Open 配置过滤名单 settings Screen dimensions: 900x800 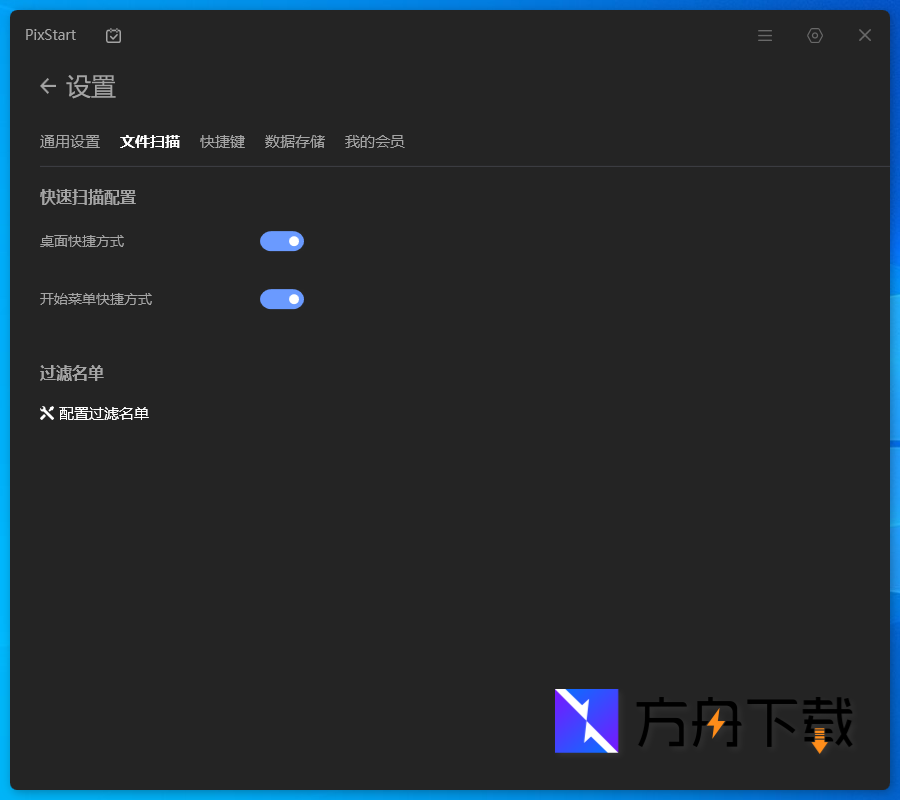tap(102, 412)
